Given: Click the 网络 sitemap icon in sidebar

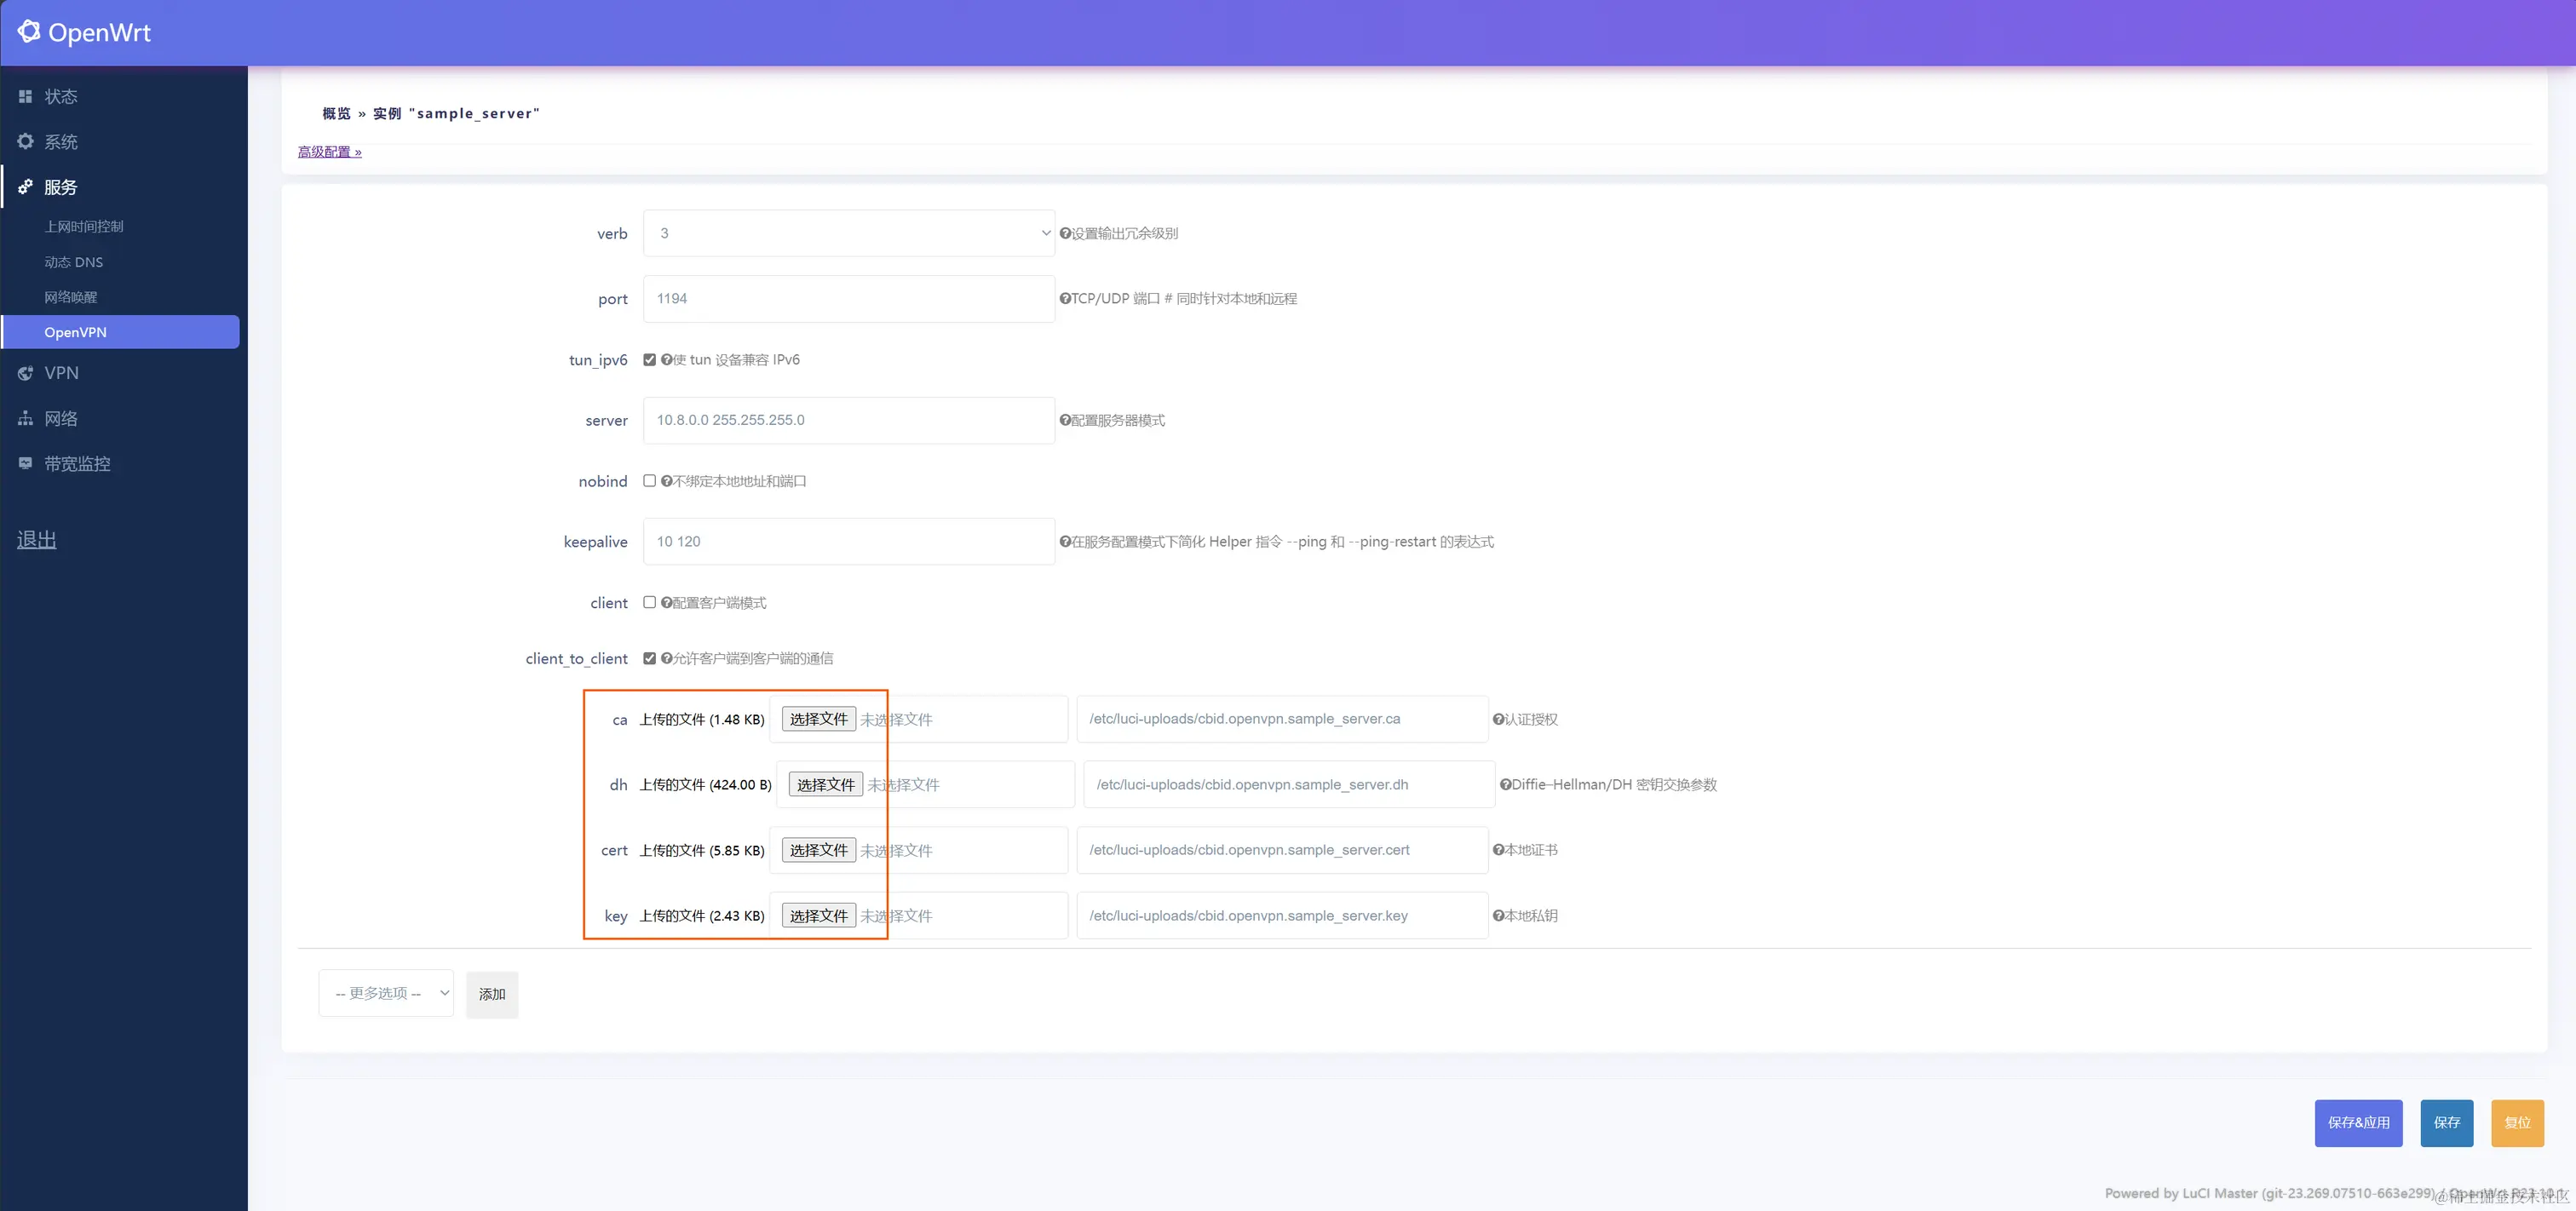Looking at the screenshot, I should coord(25,418).
